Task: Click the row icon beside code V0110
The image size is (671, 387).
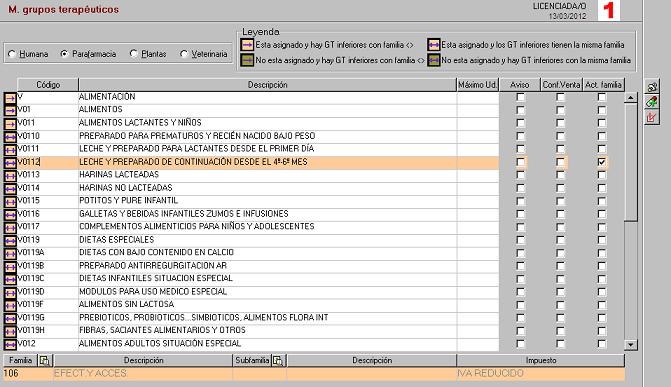Action: pos(10,137)
